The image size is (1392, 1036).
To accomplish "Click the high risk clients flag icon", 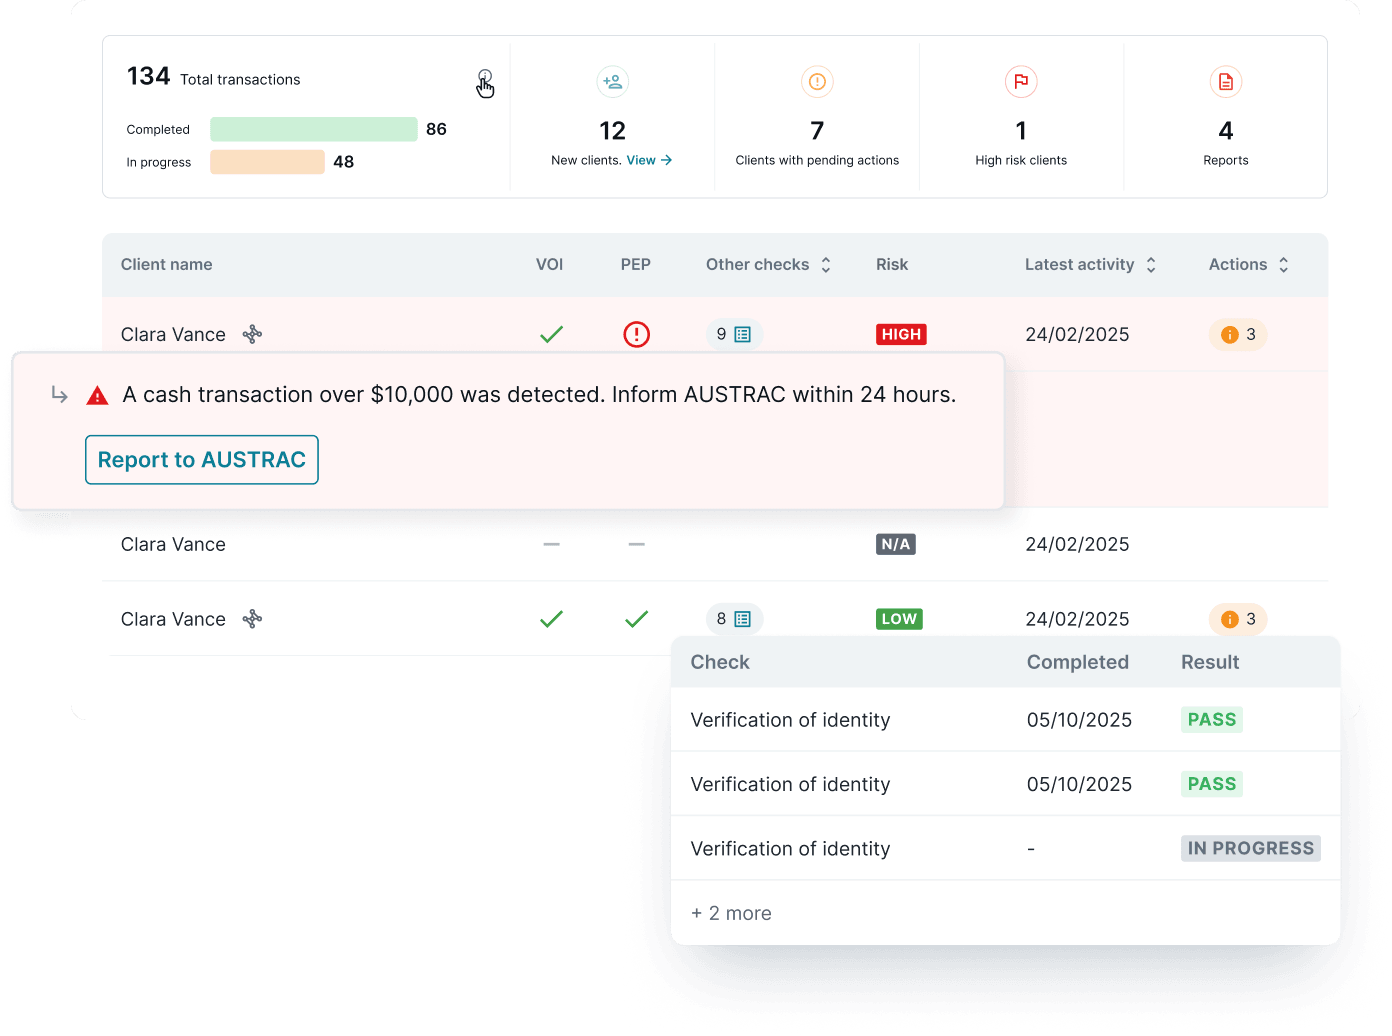I will (1021, 82).
